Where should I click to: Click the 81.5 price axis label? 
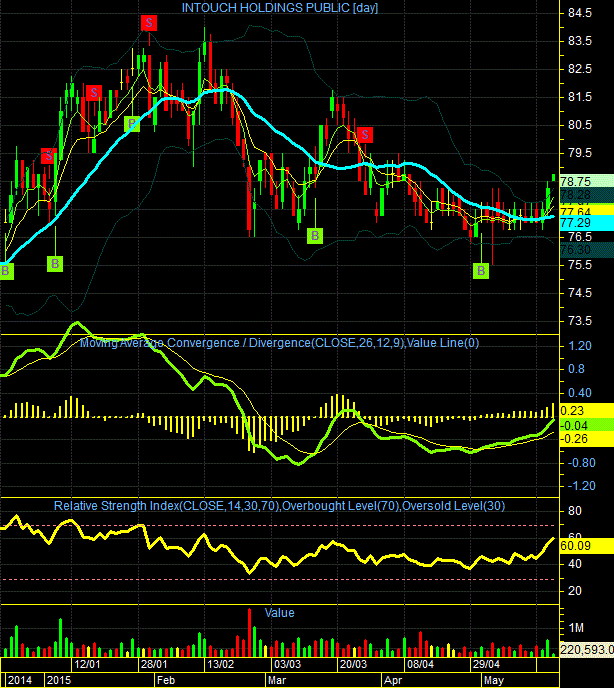(580, 97)
